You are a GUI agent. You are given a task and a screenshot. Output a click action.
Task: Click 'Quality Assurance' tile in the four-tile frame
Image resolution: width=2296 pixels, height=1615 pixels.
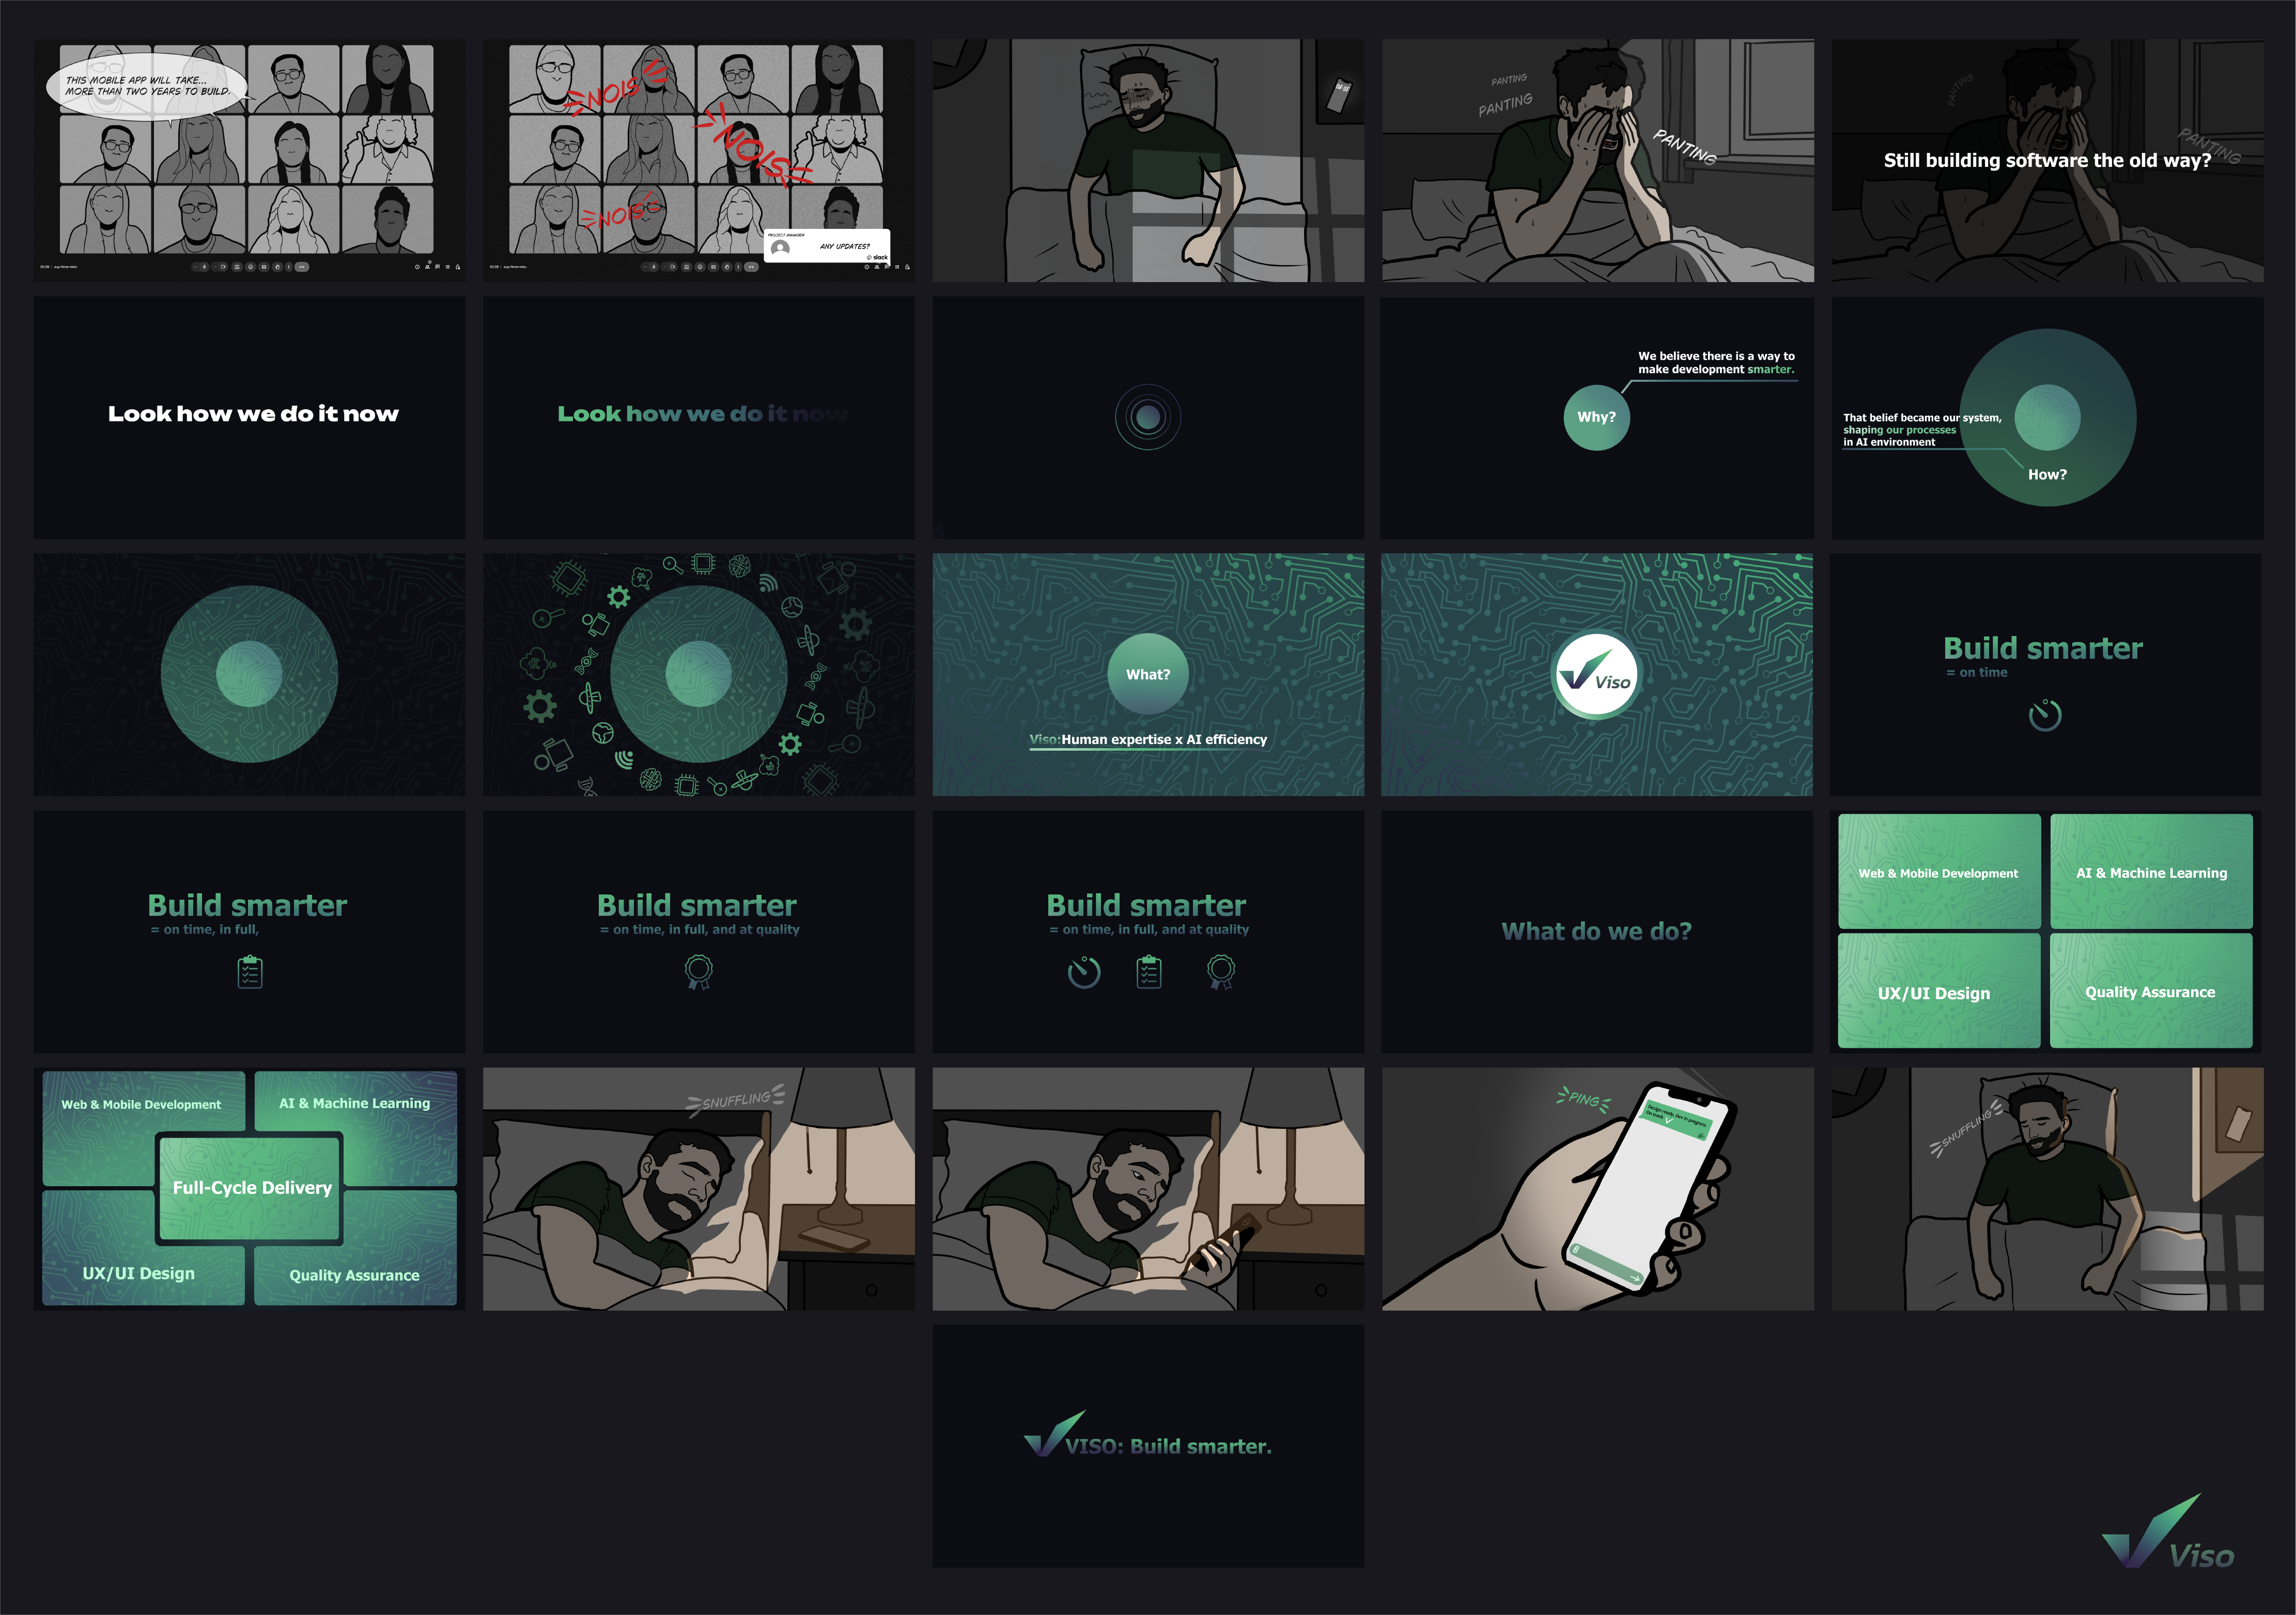(x=2151, y=991)
